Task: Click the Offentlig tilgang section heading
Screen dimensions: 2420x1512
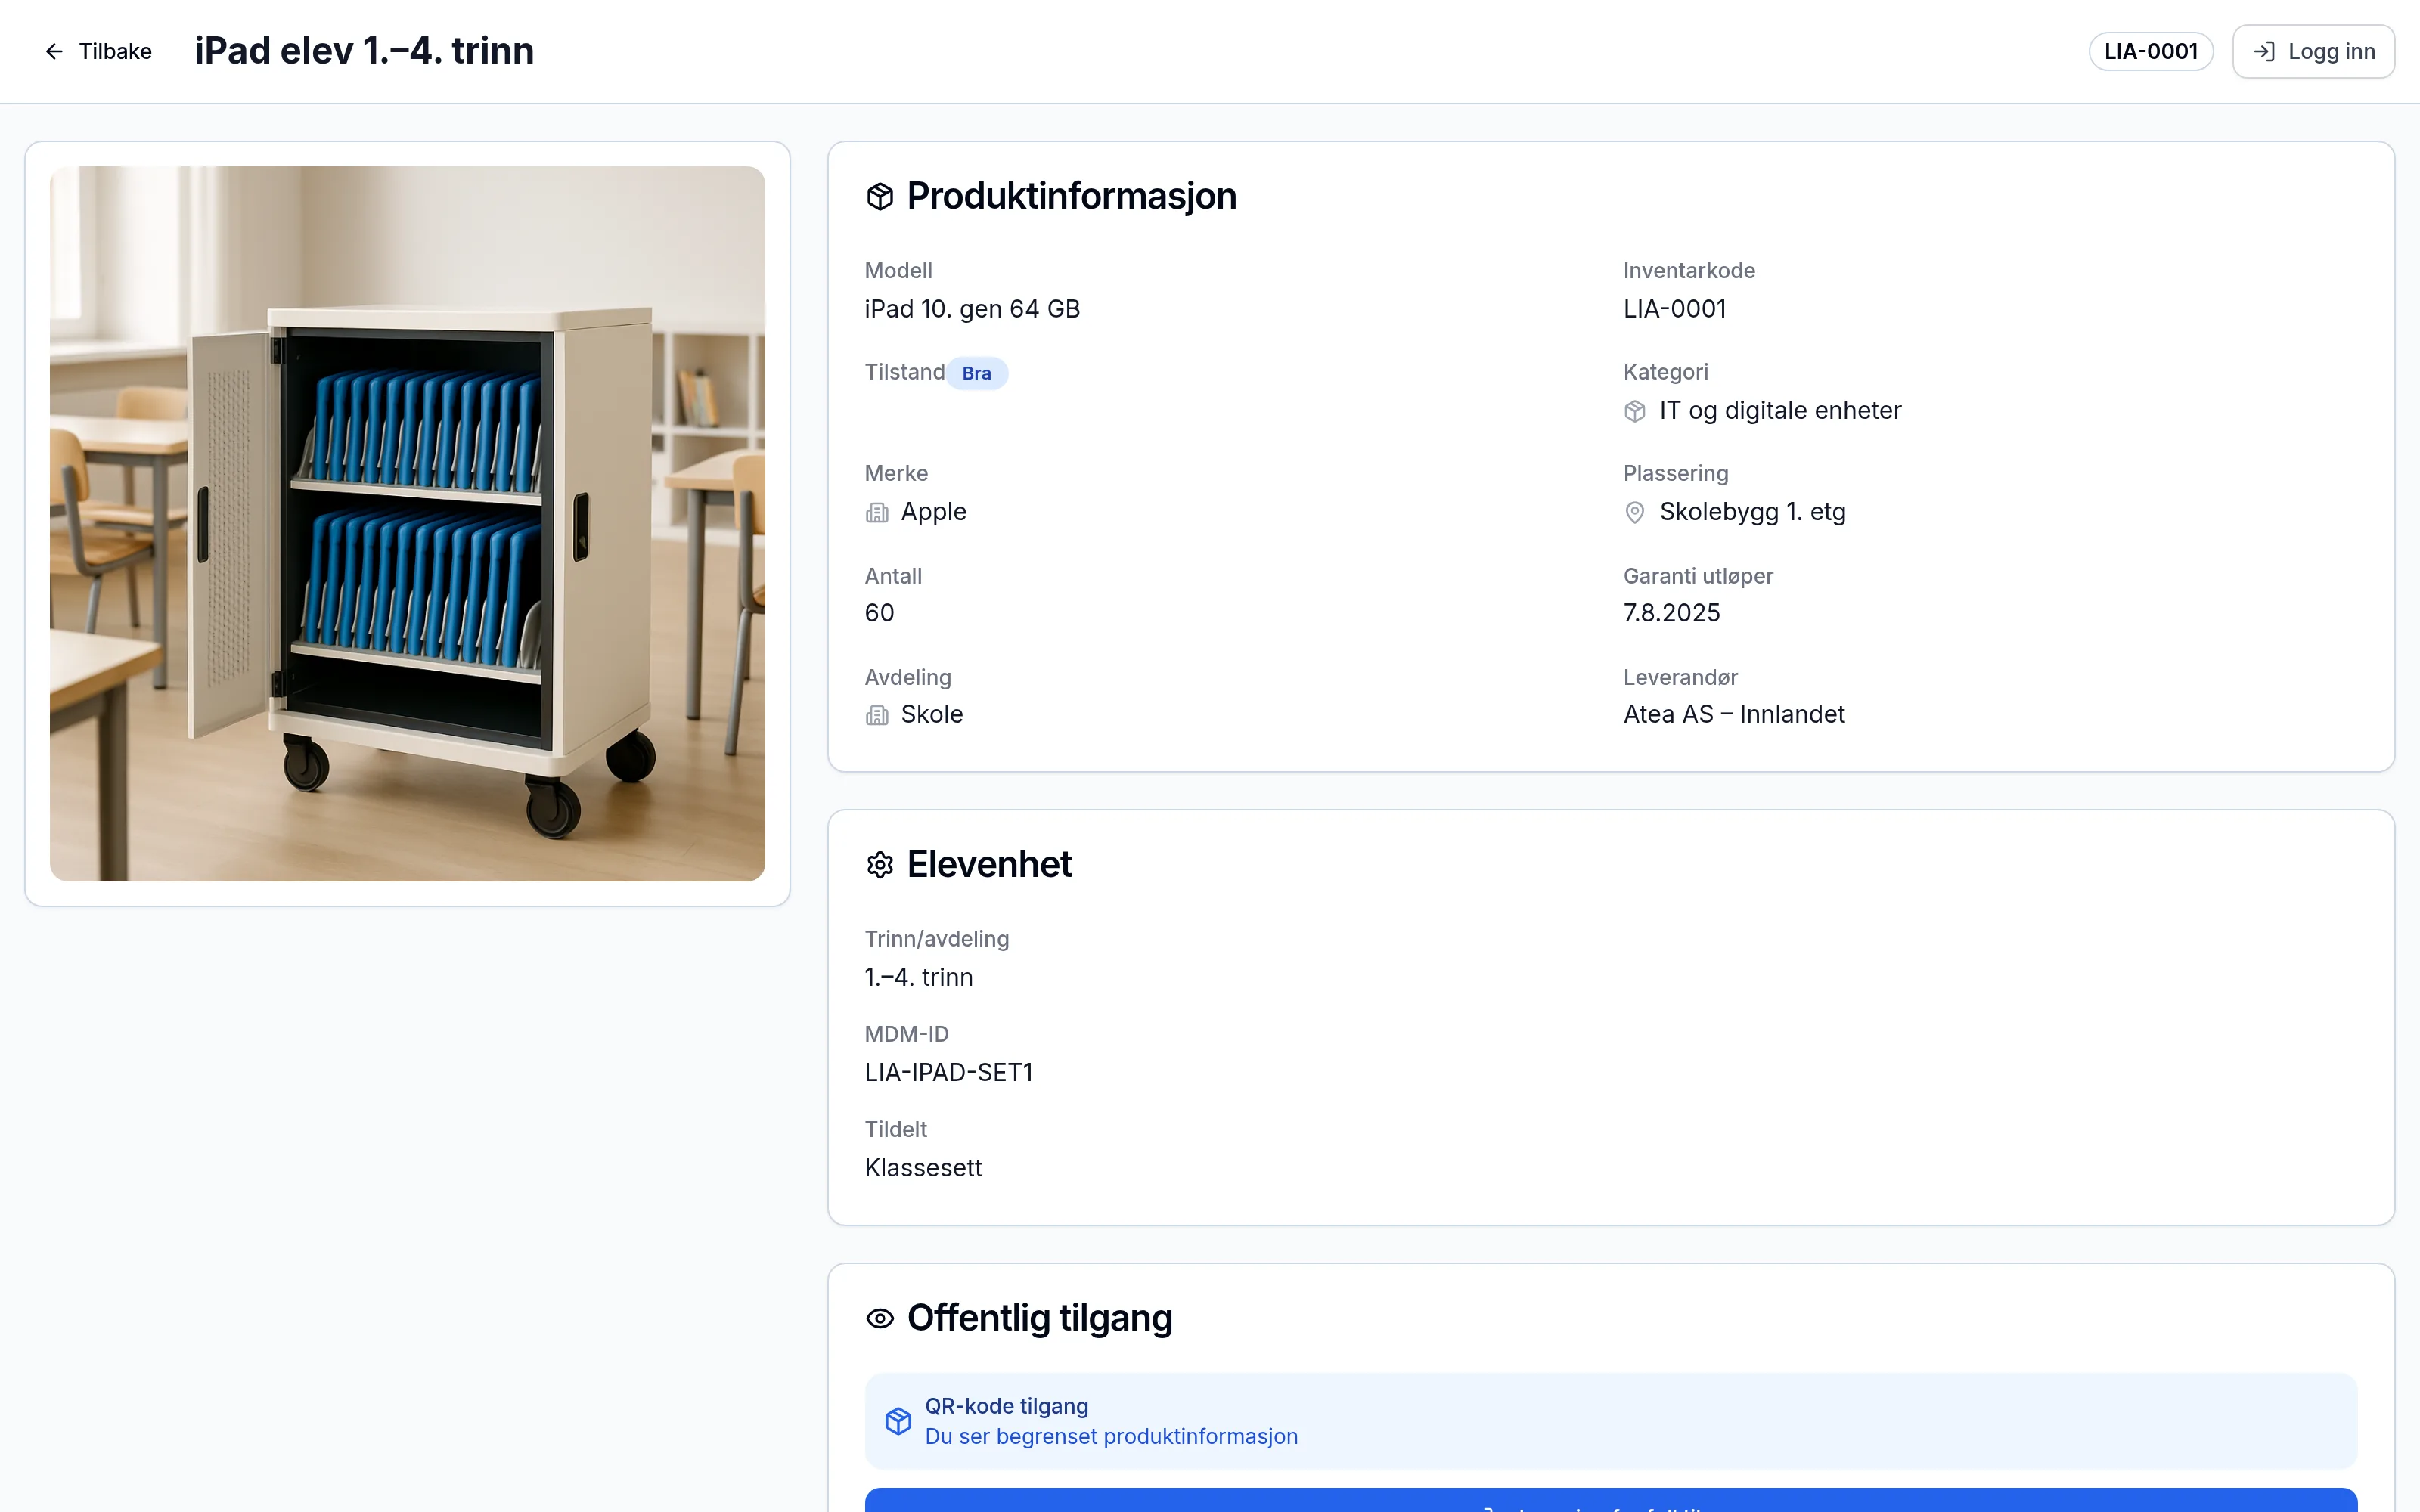Action: [1039, 1318]
